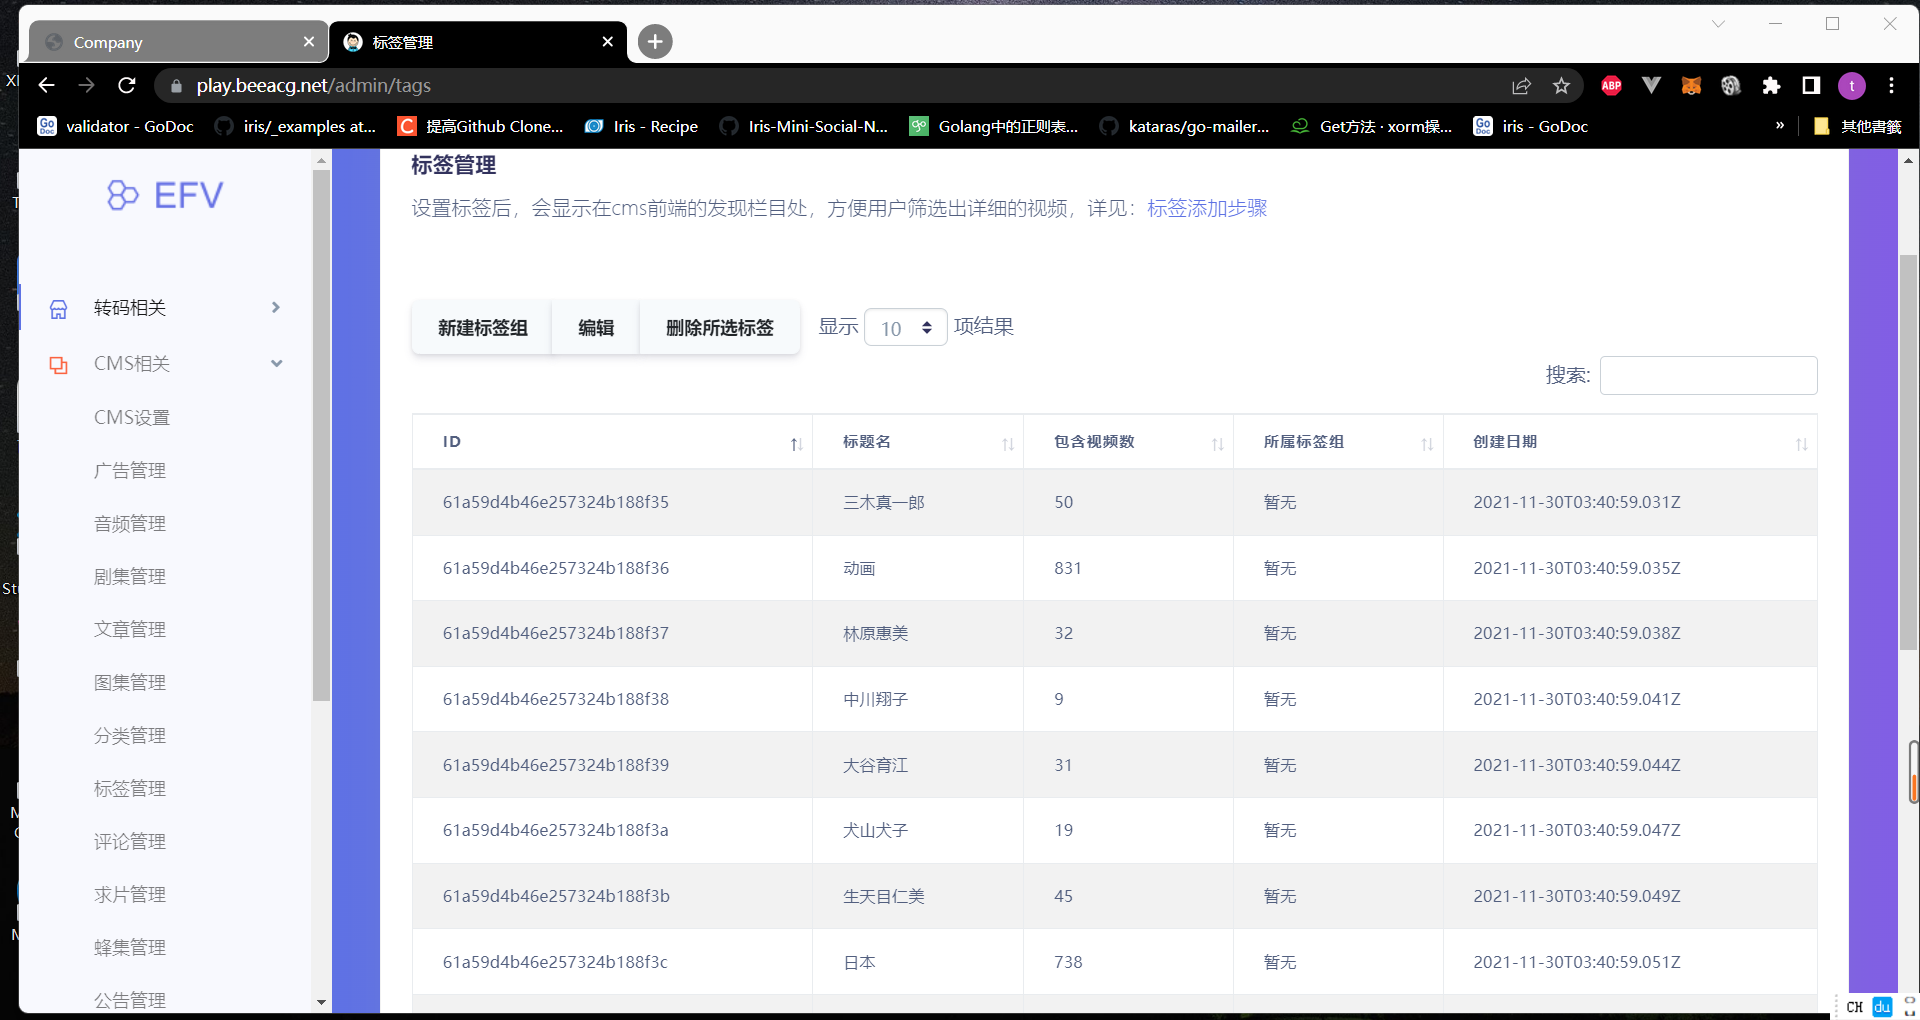This screenshot has width=1920, height=1020.
Task: Switch to the Company tab
Action: (x=178, y=42)
